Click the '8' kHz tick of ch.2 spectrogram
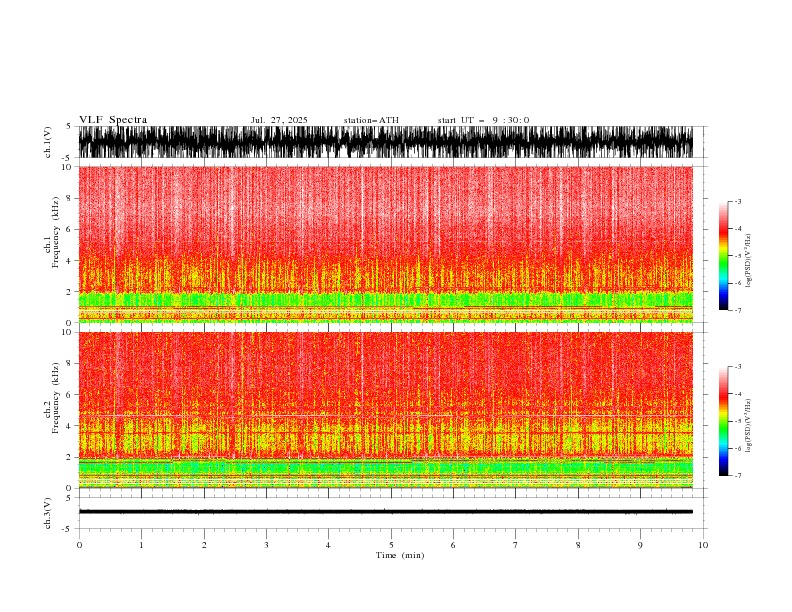The image size is (792, 612). pos(70,364)
